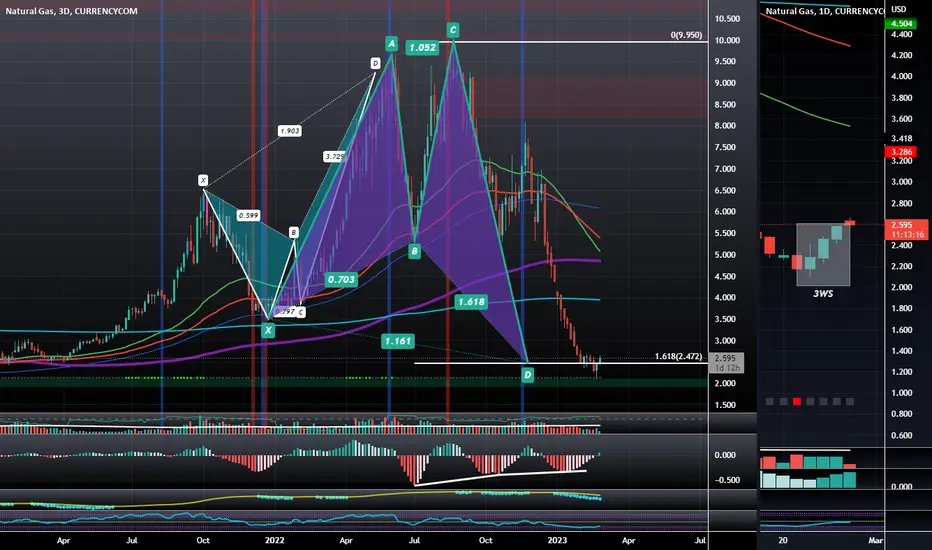Click the 'Natural Gas, 3D, CURRENCYCOM' chart title
932x550 pixels.
(x=71, y=11)
